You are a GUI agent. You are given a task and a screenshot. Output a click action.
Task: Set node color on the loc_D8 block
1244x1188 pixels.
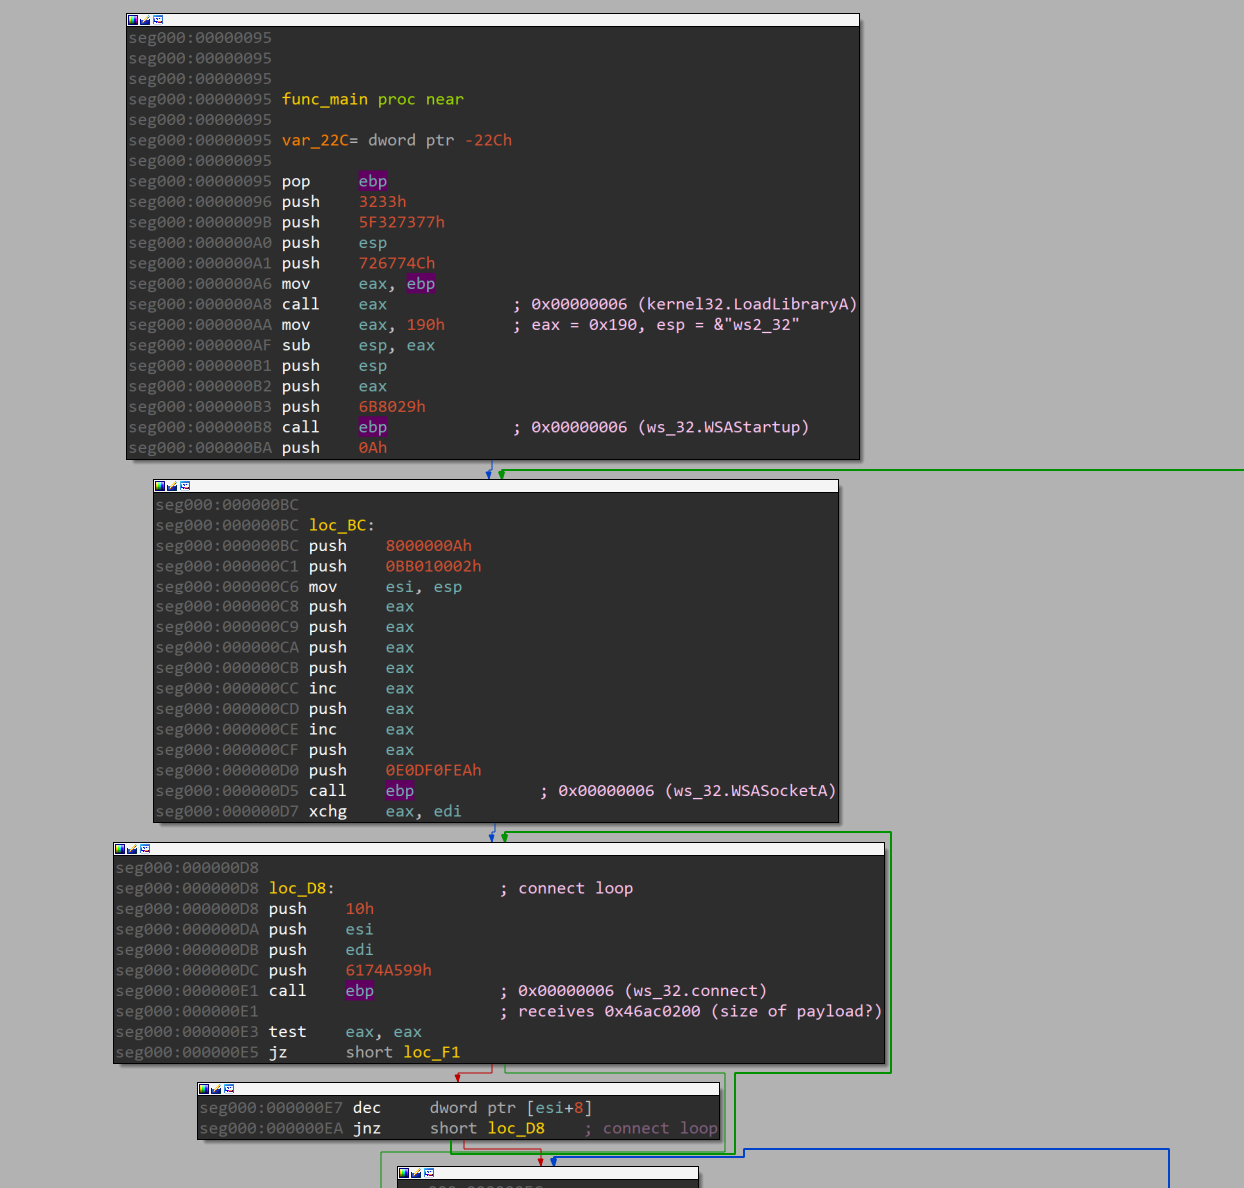click(120, 849)
